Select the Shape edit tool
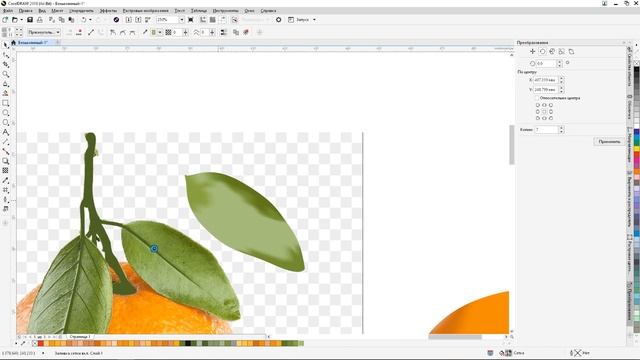 [5, 55]
